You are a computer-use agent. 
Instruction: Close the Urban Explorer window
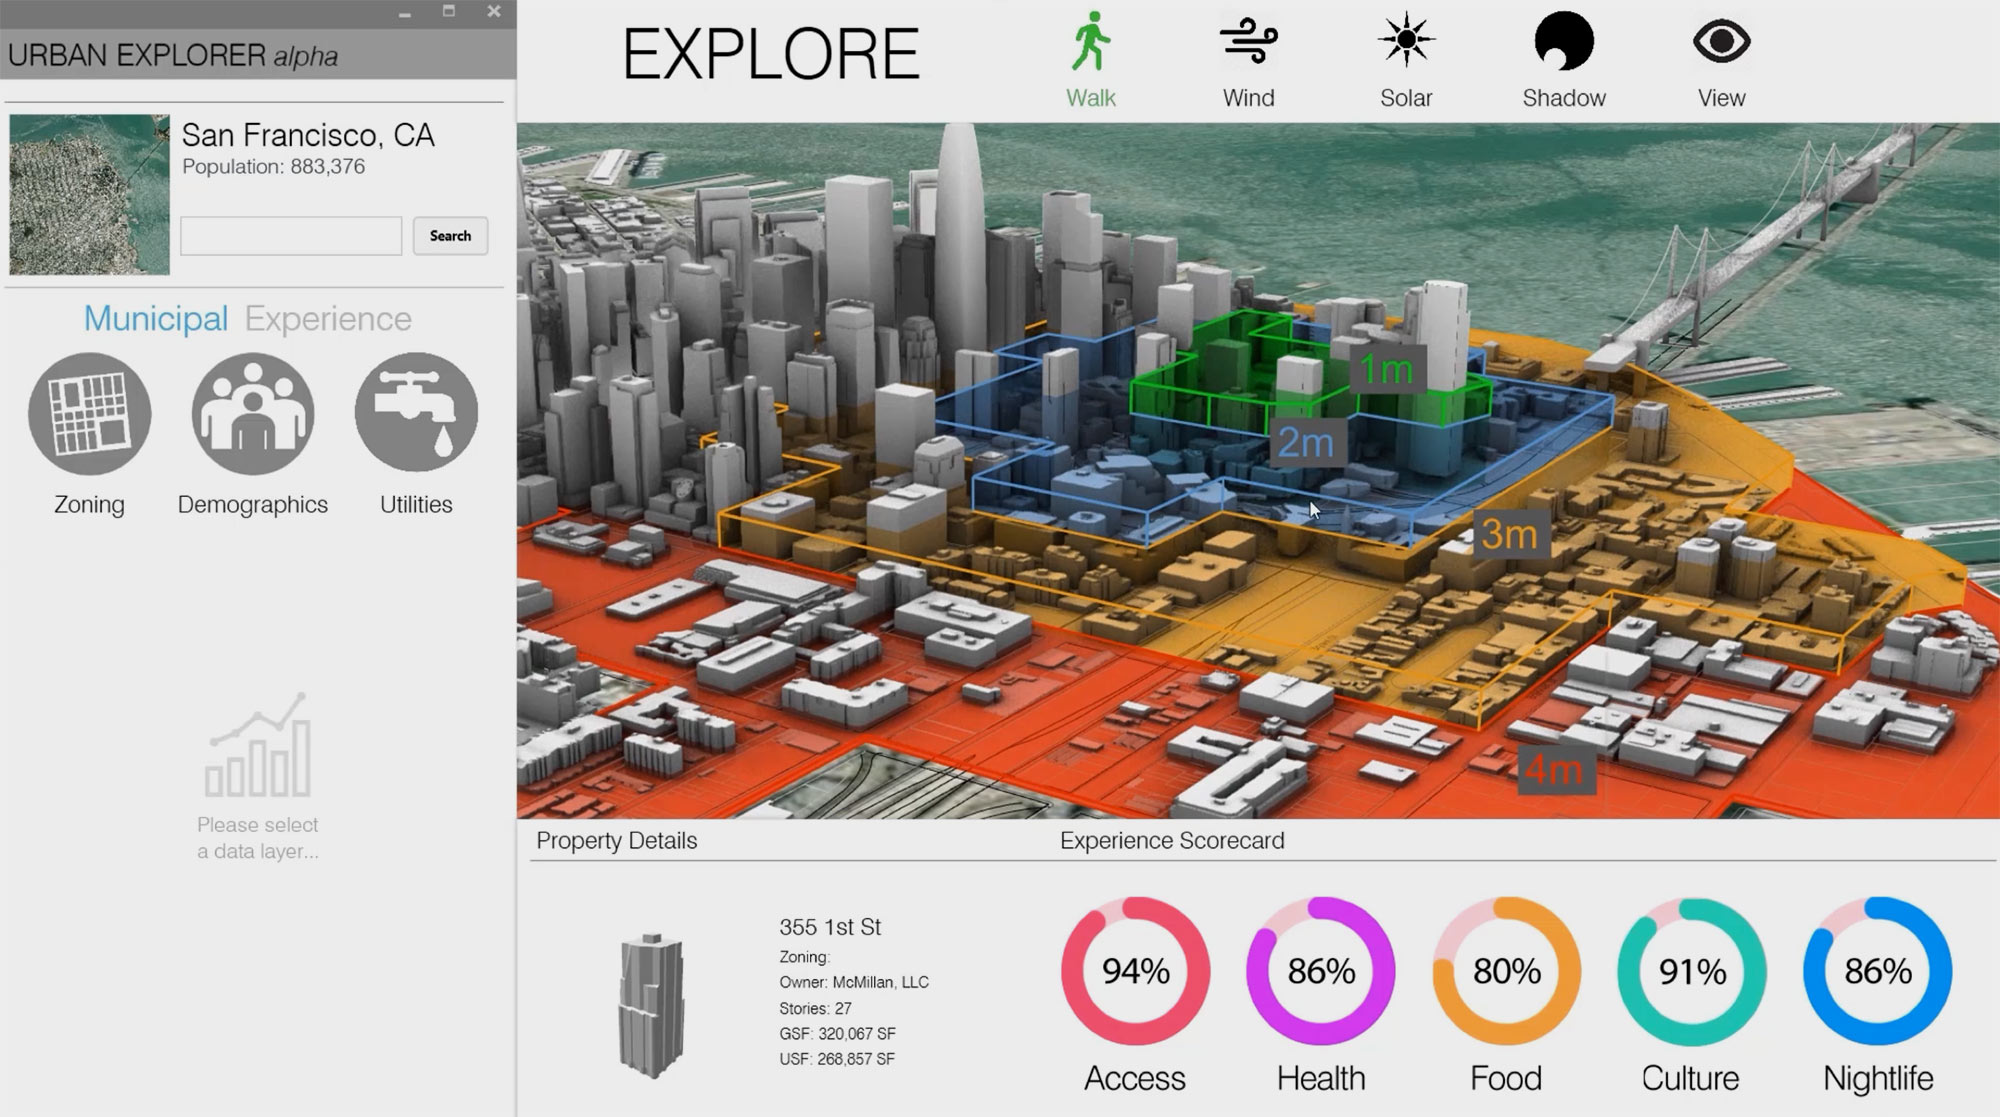click(494, 11)
